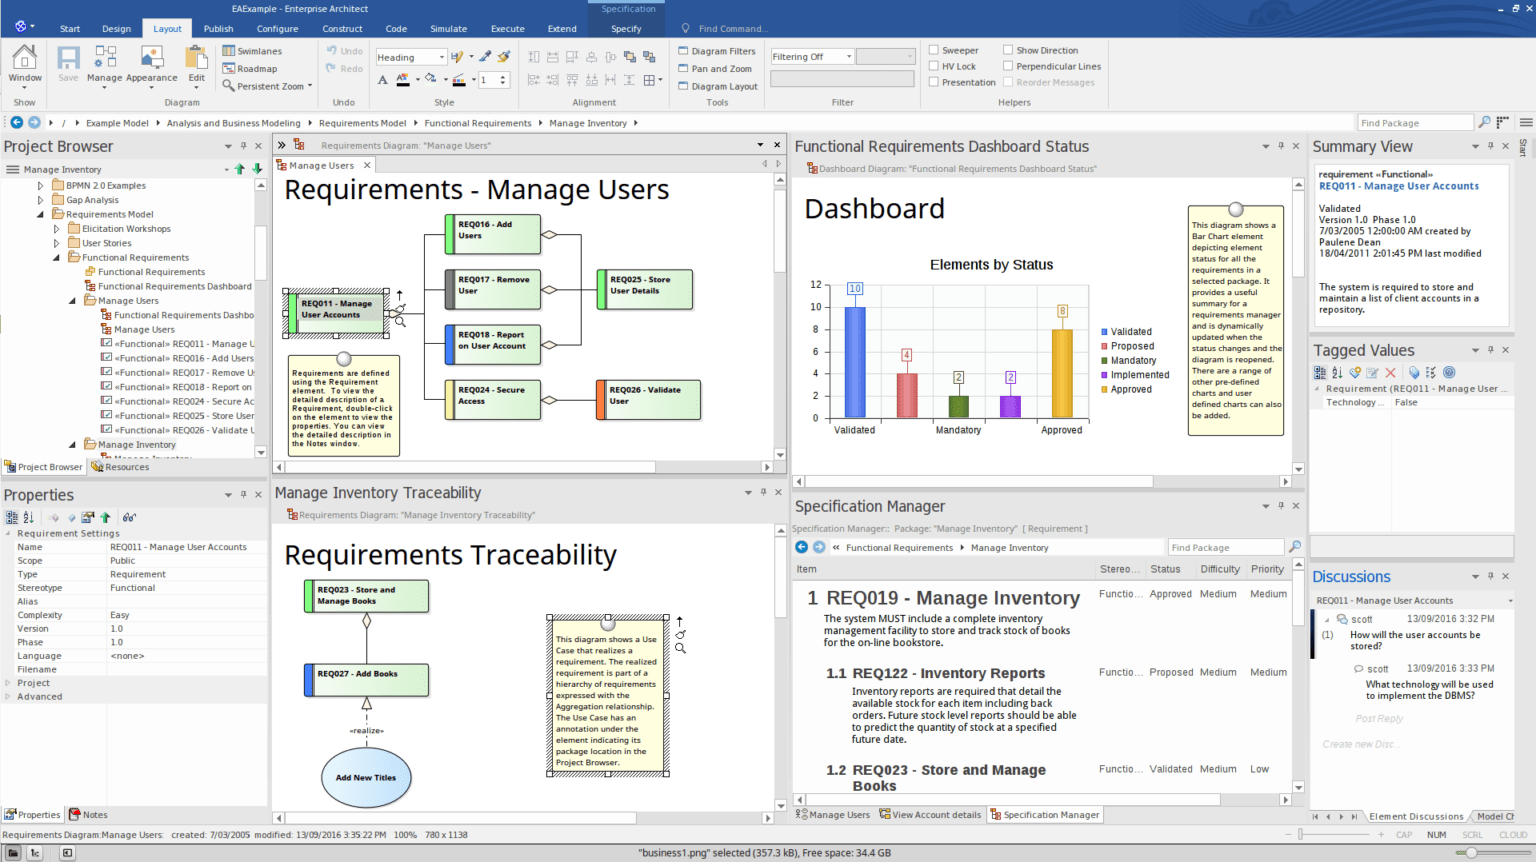Click Post Reply in Discussions
This screenshot has height=862, width=1536.
tap(1379, 719)
